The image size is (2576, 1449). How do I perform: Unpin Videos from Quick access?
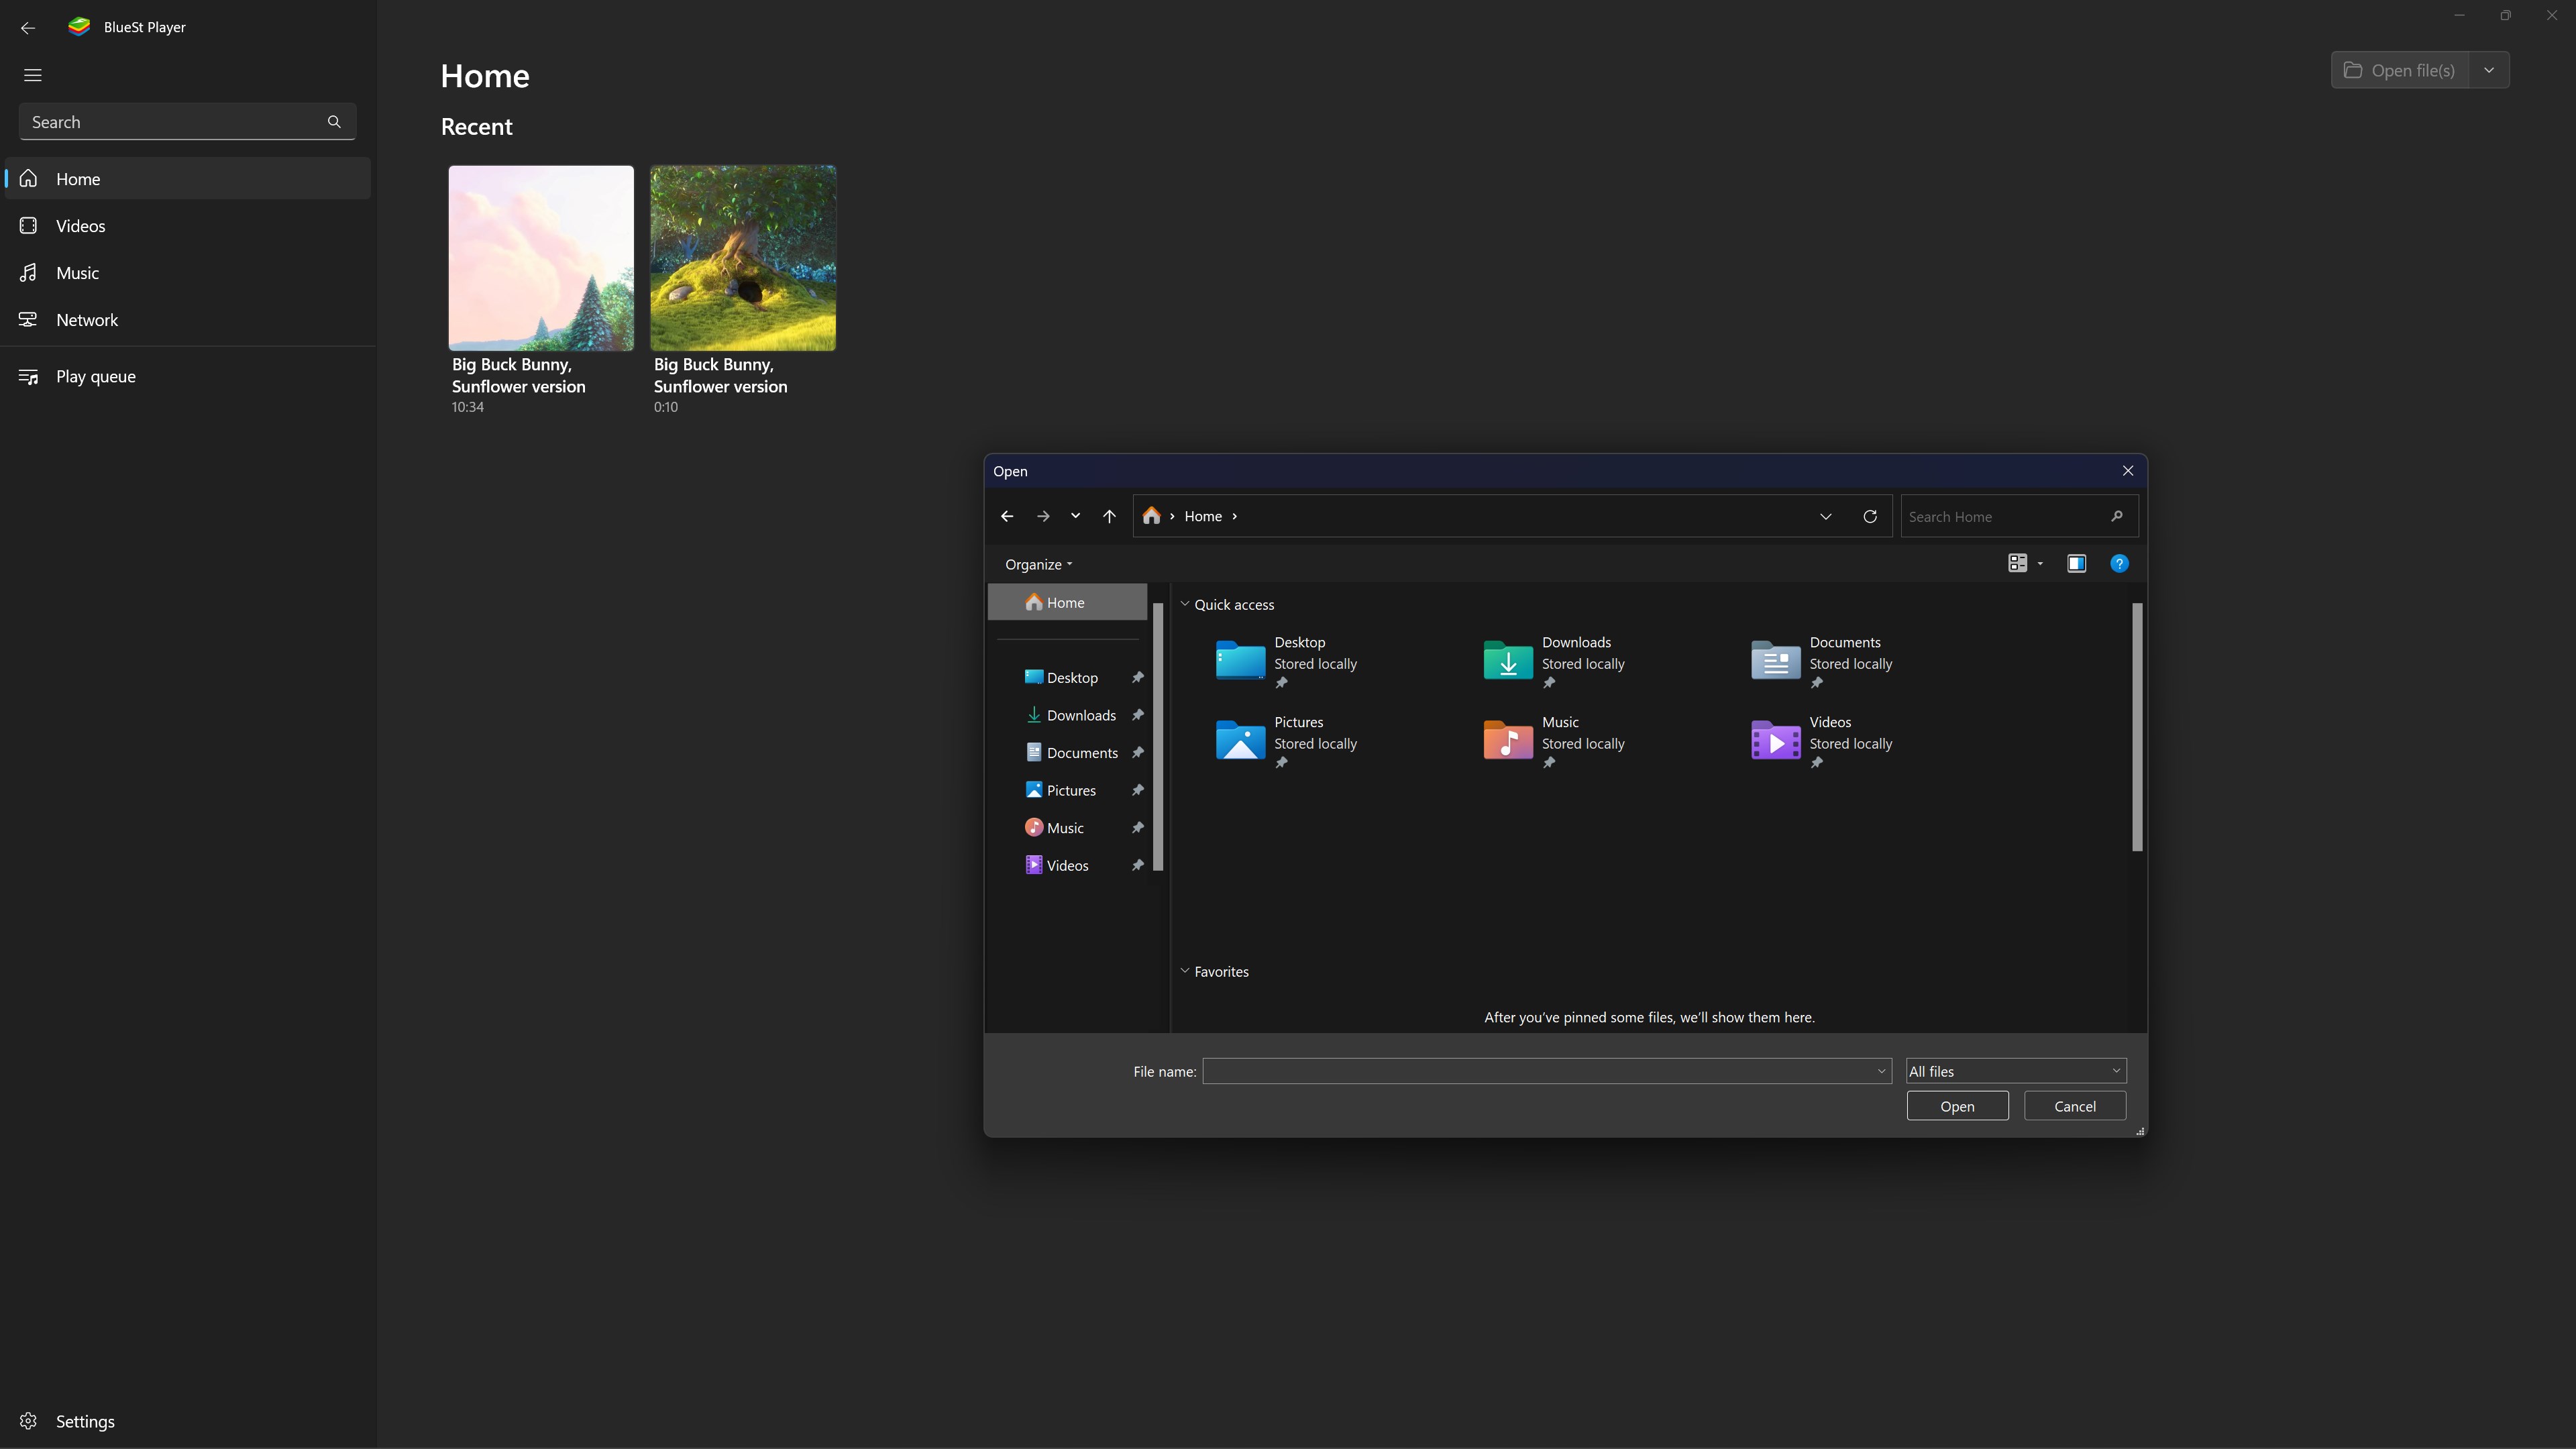1817,762
